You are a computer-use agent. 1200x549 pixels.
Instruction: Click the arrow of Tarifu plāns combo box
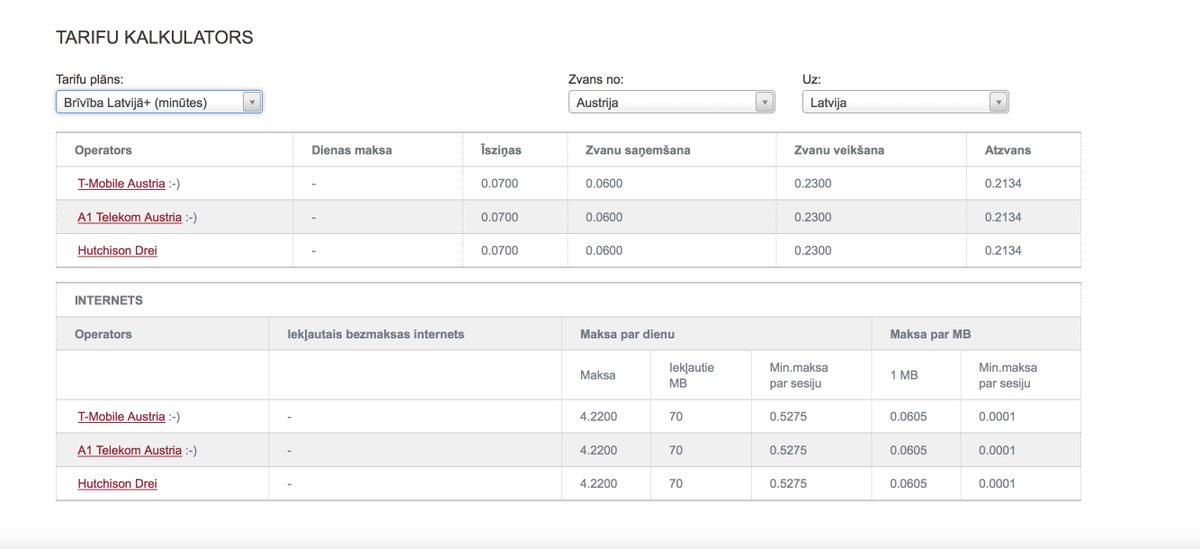pos(252,102)
